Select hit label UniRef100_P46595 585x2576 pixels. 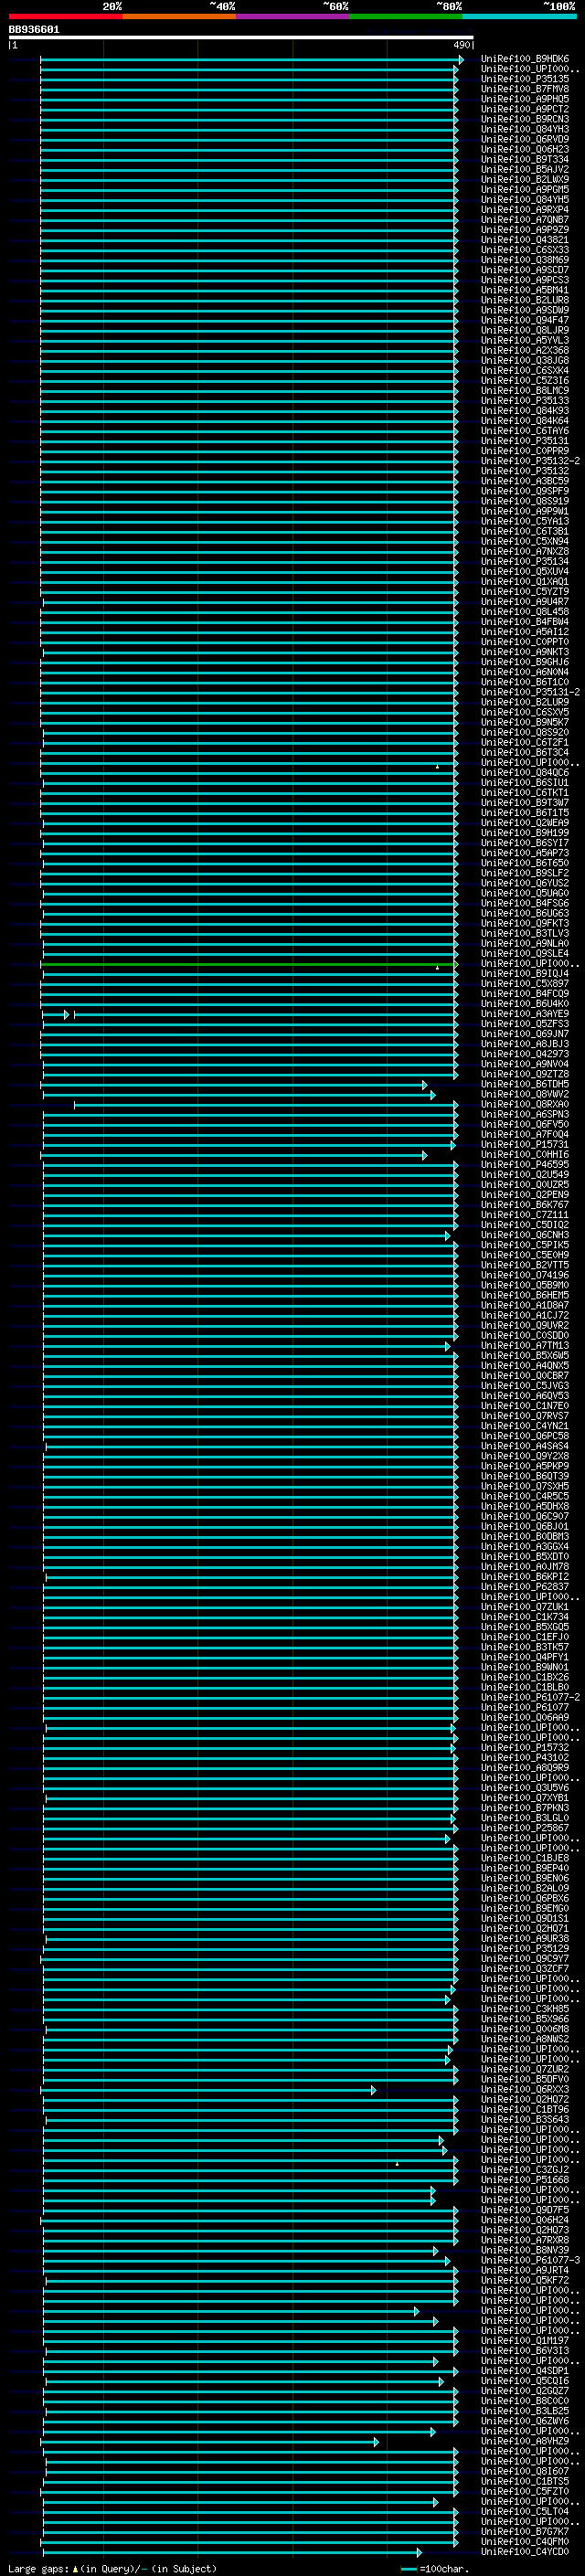[525, 1165]
